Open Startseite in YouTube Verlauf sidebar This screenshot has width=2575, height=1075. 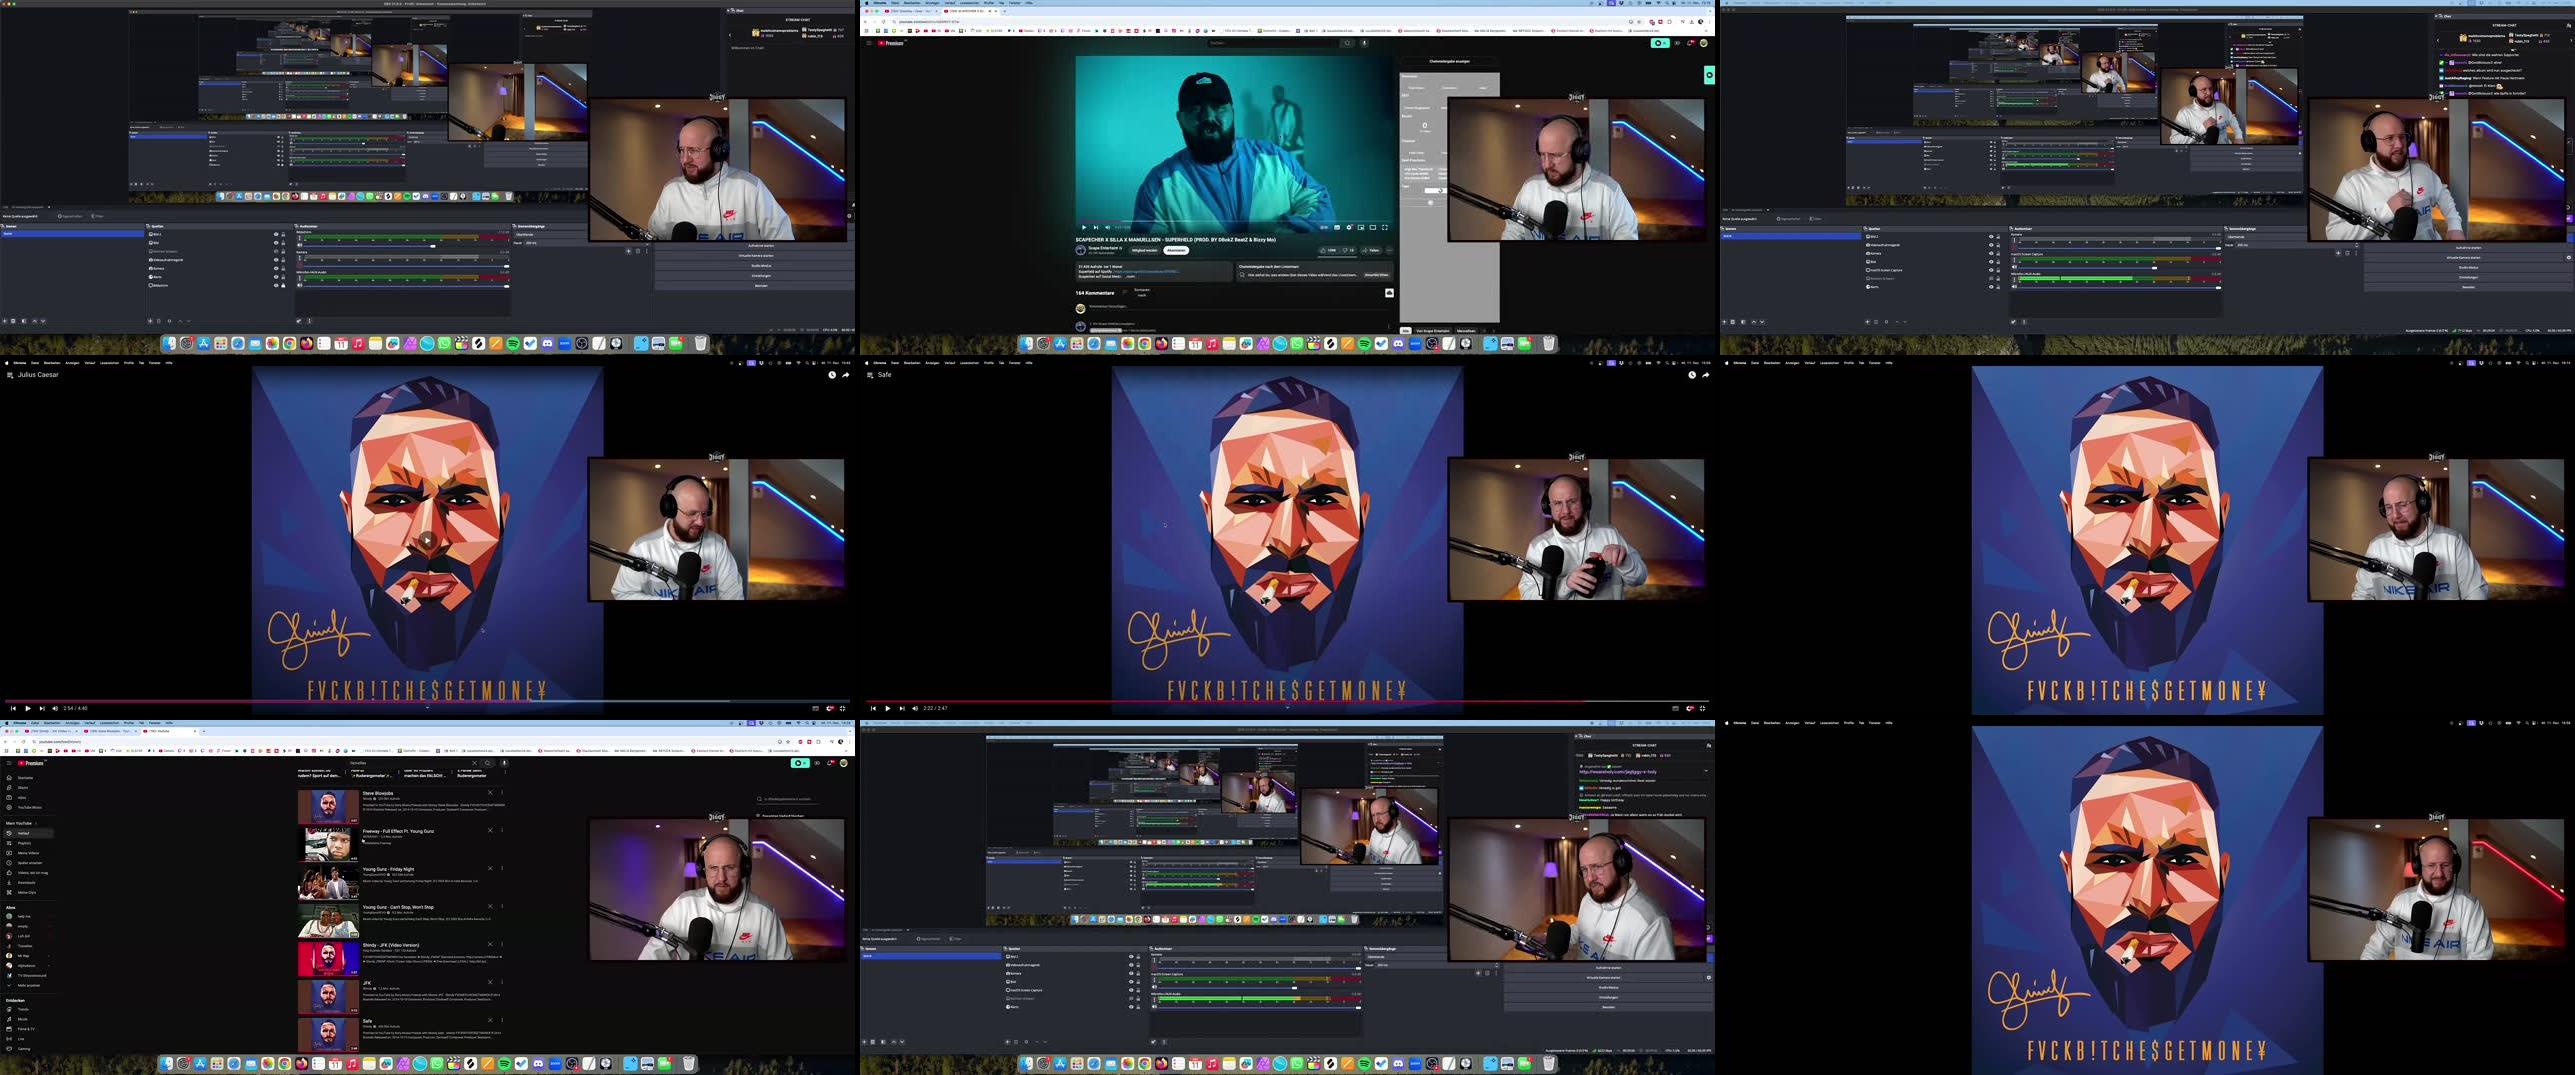(28, 778)
